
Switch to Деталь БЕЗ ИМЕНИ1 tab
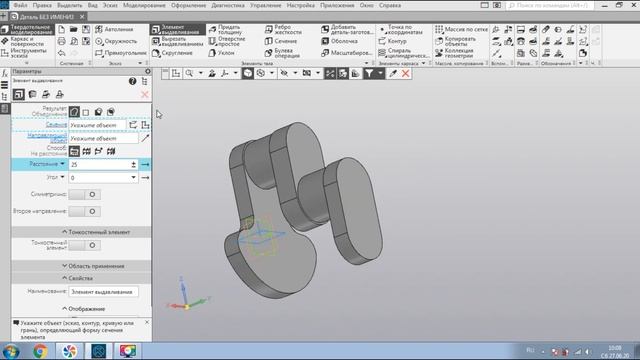click(47, 17)
